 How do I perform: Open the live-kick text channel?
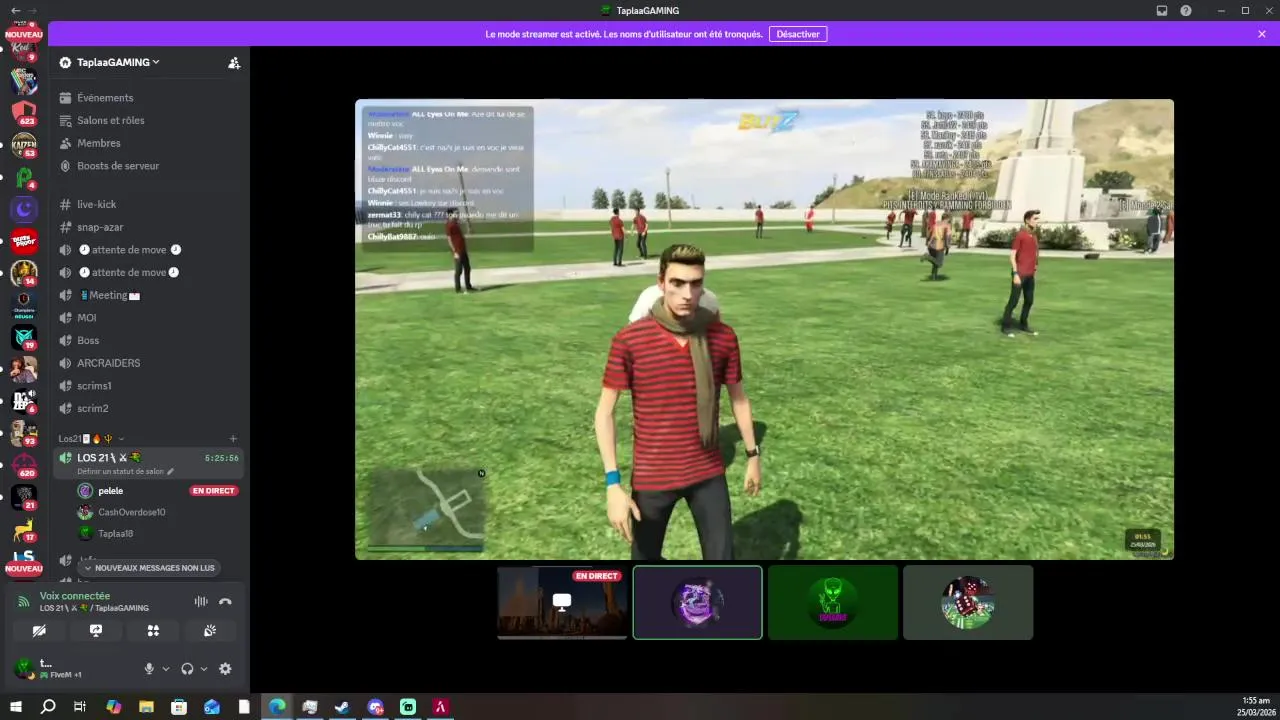148,204
